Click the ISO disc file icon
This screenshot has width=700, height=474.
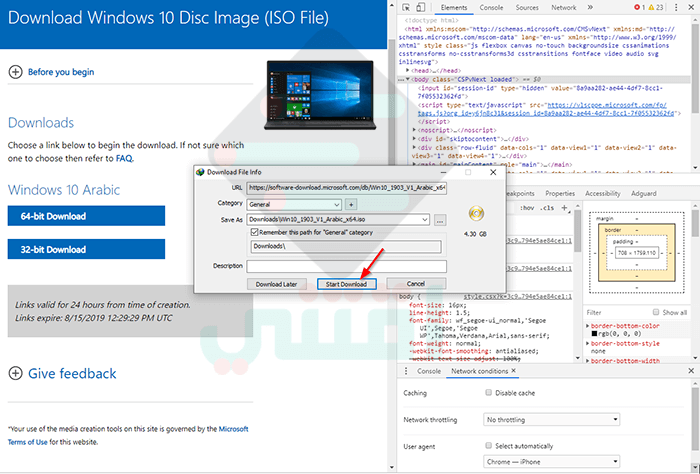pyautogui.click(x=476, y=213)
